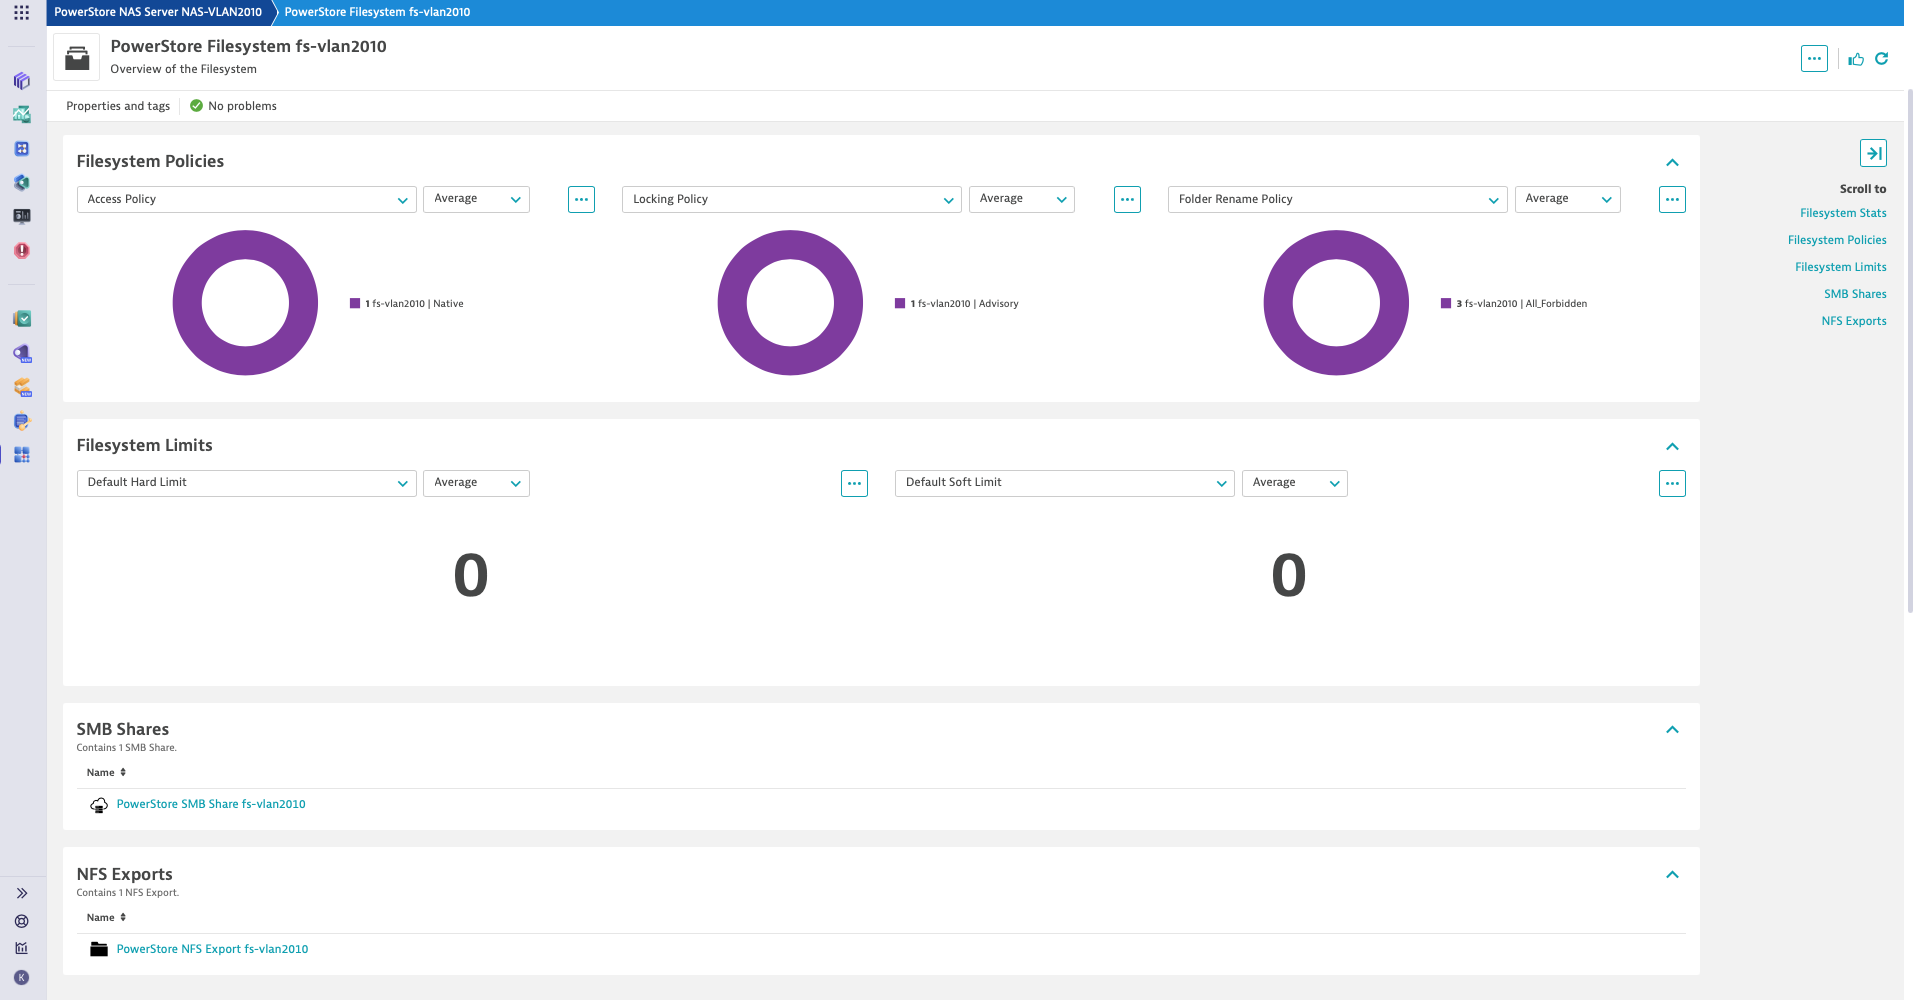Open the Default Soft Limit dropdown
Viewport: 1916px width, 1000px height.
click(x=1065, y=483)
